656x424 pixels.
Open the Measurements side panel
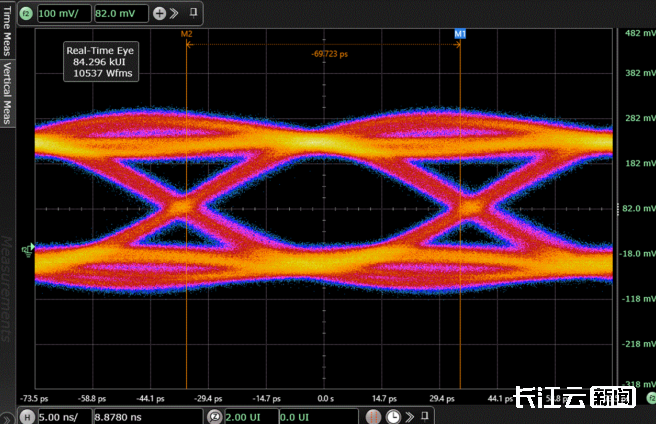tap(8, 290)
